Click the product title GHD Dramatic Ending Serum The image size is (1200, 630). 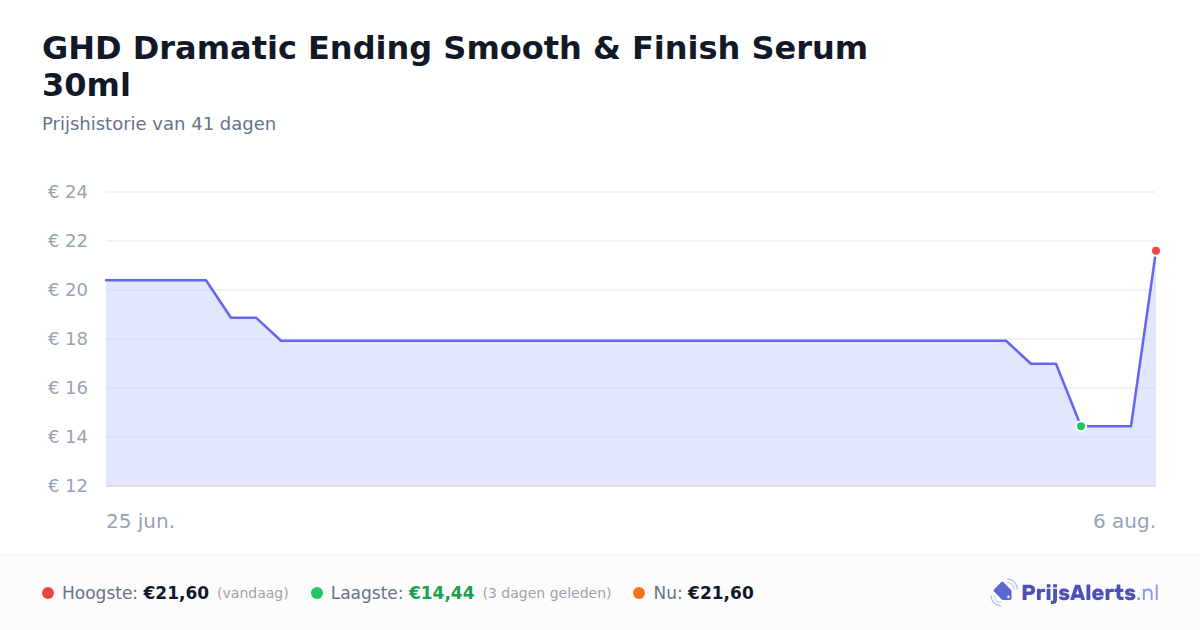[455, 66]
